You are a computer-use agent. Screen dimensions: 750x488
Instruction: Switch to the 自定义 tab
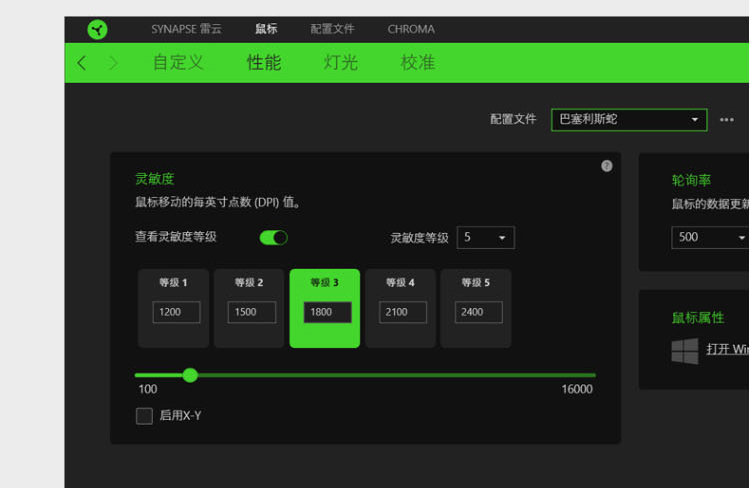click(x=178, y=63)
